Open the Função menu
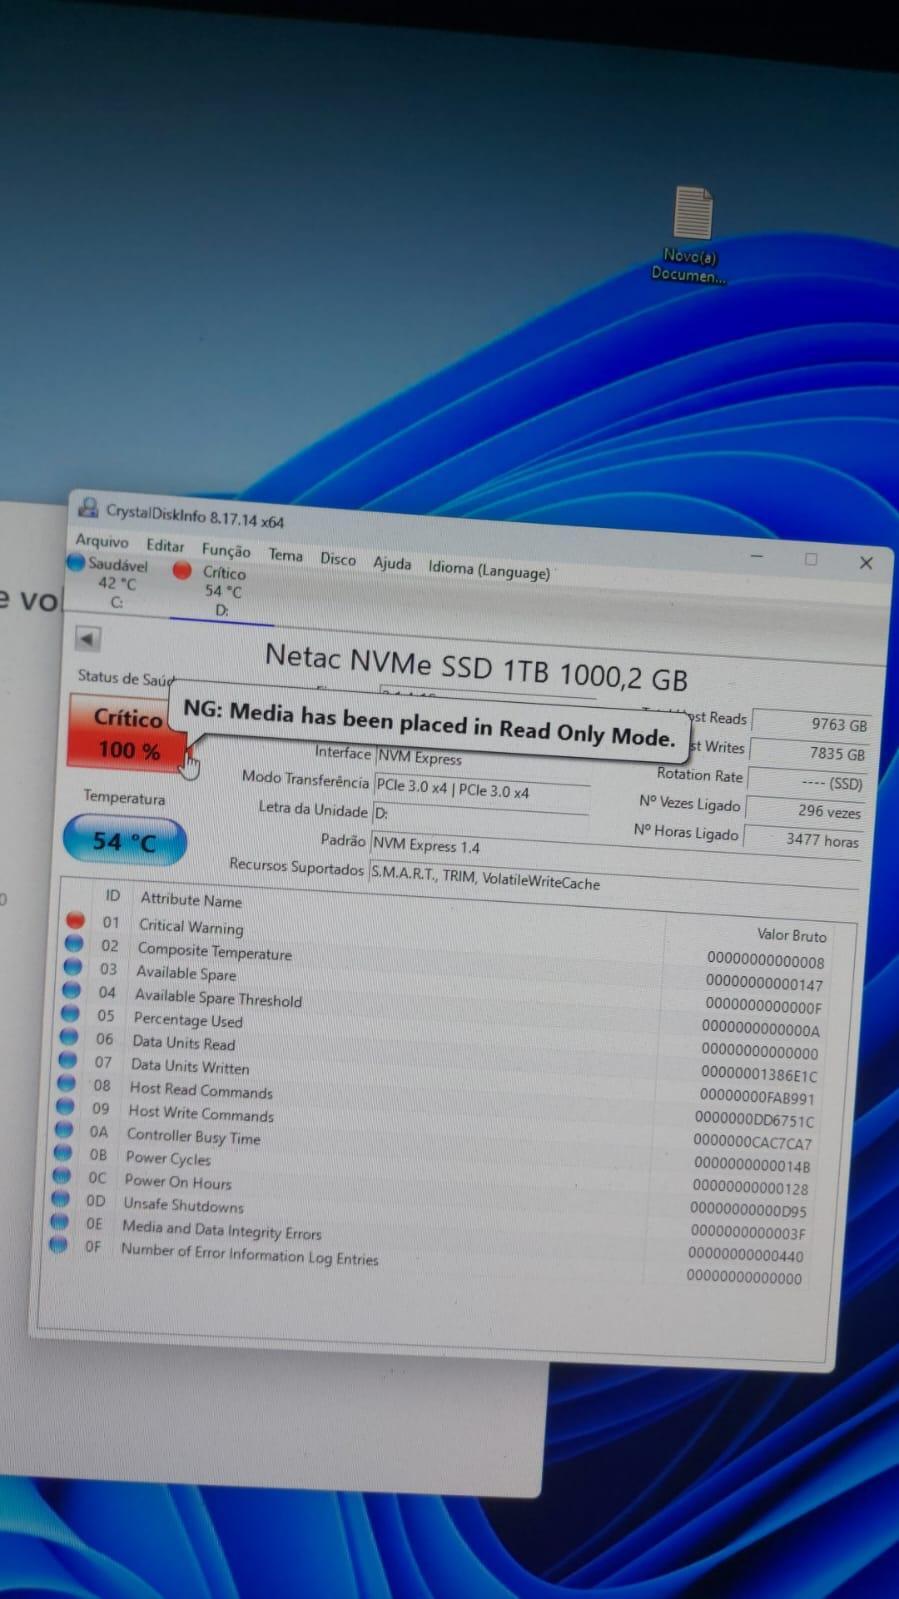Screen dimensions: 899x1599 click(x=226, y=550)
